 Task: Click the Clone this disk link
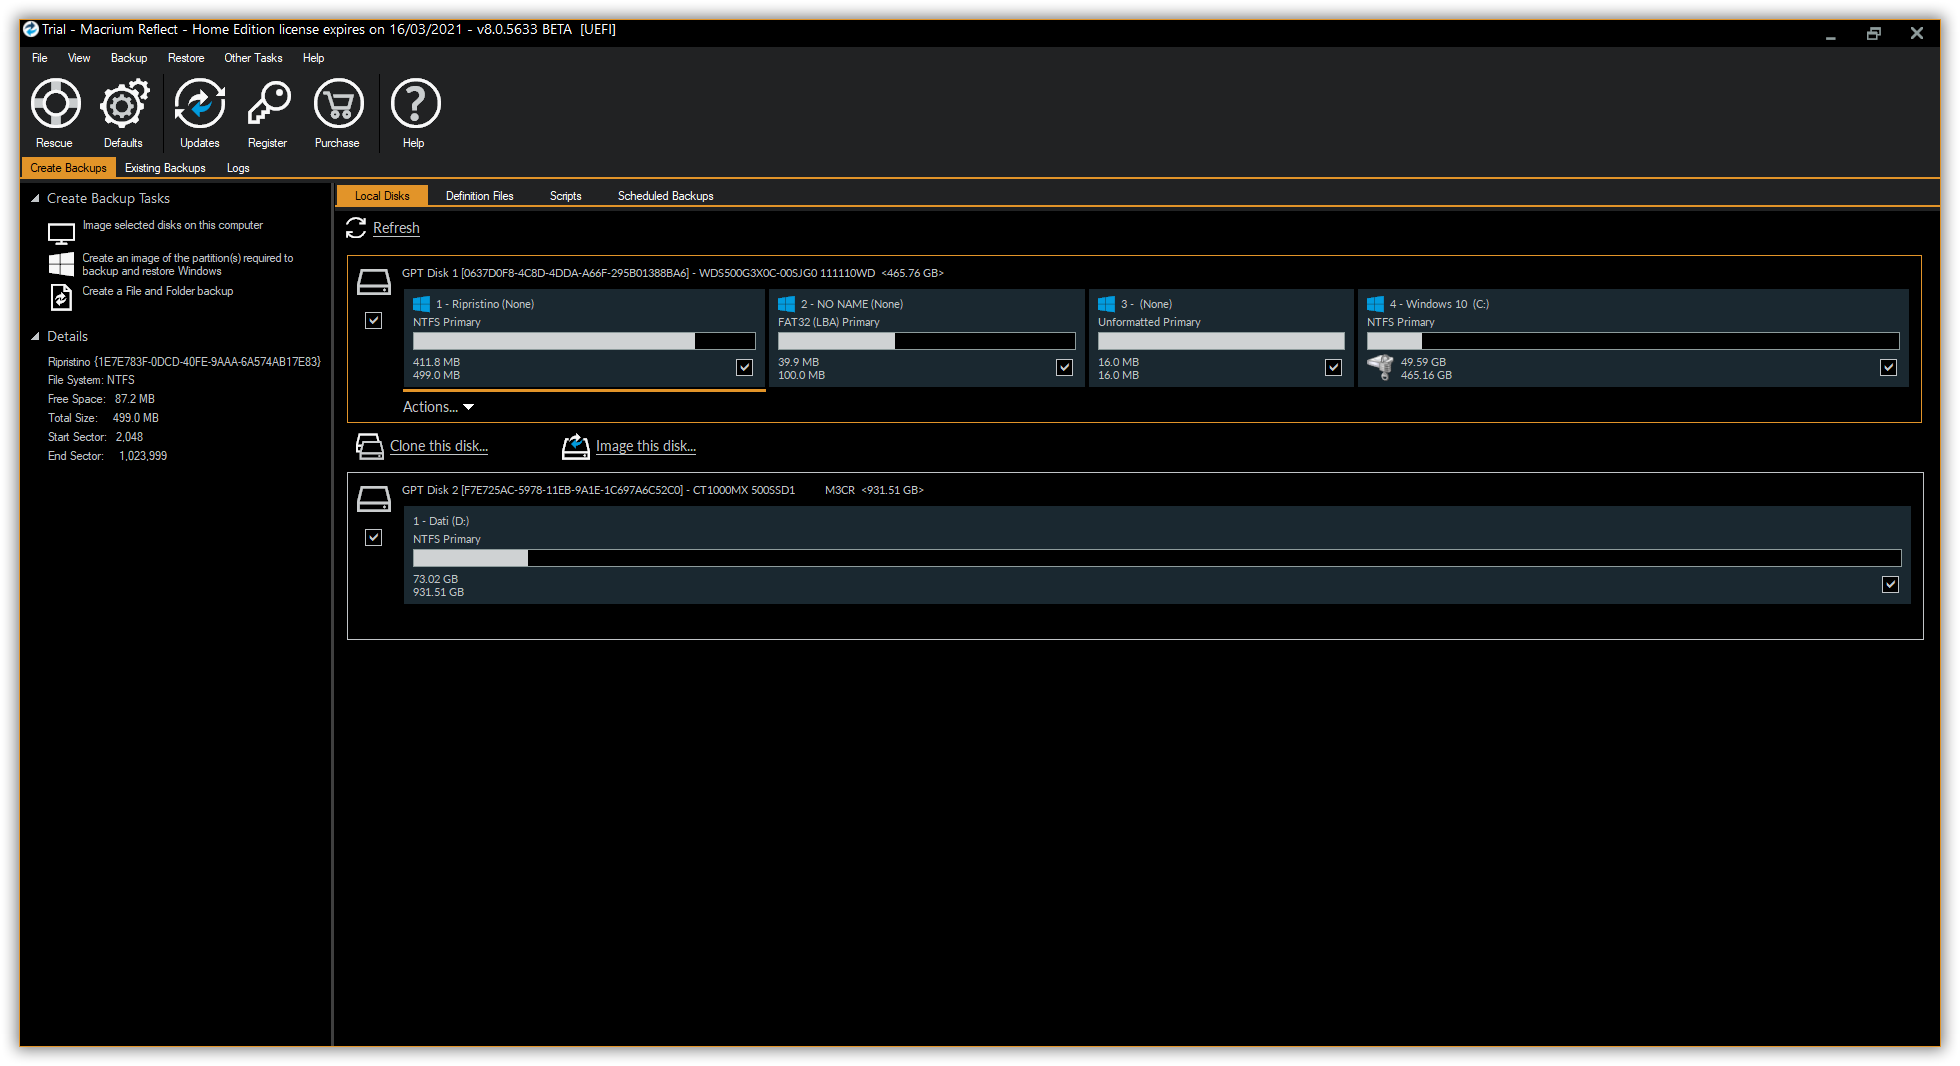pos(439,446)
